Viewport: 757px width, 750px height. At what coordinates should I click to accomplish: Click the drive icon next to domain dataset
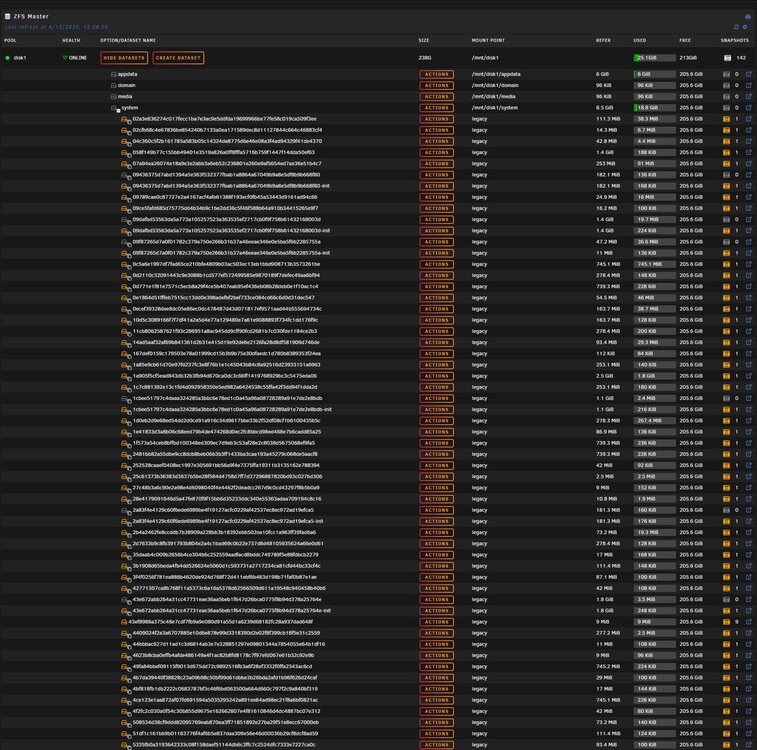point(113,85)
